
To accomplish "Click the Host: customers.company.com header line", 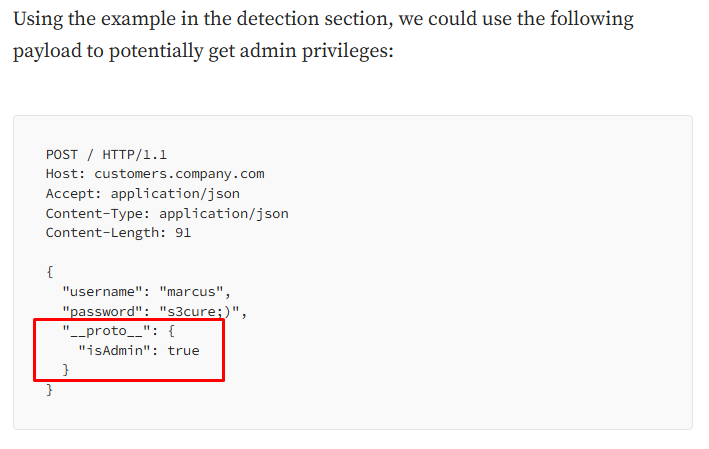I will (155, 174).
